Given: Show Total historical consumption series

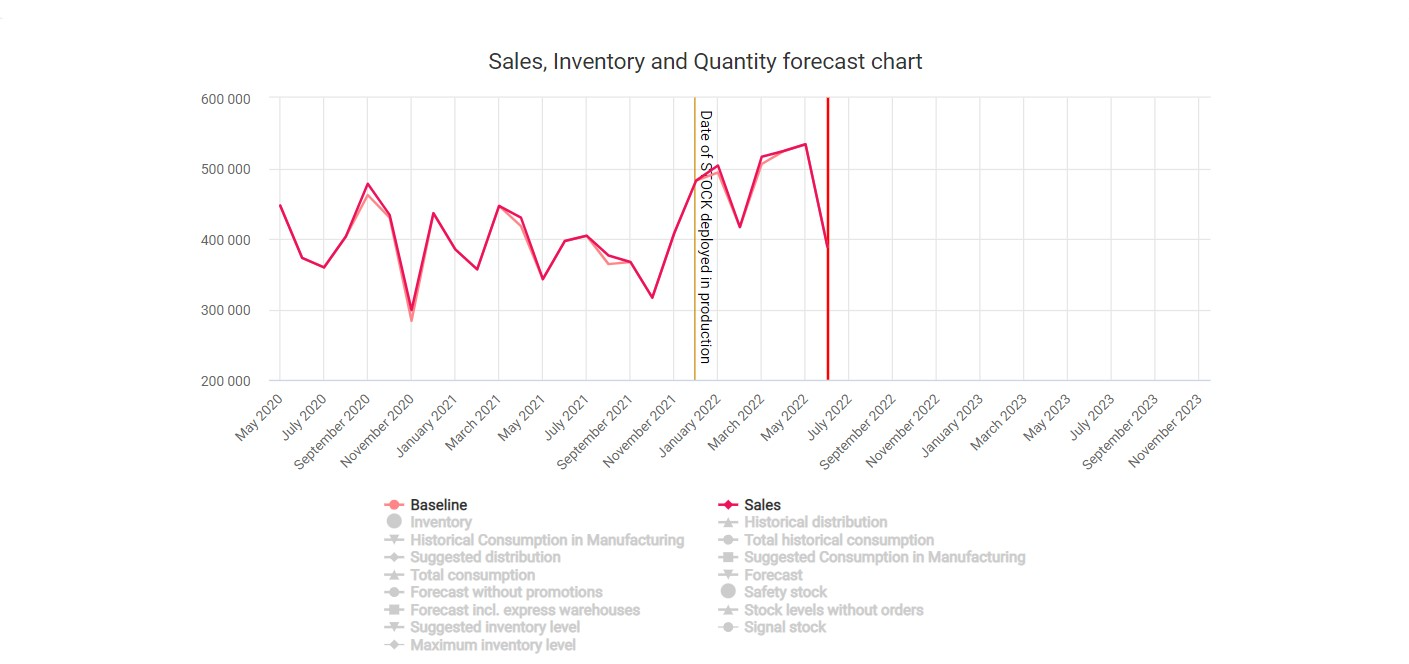Looking at the screenshot, I should coord(839,540).
